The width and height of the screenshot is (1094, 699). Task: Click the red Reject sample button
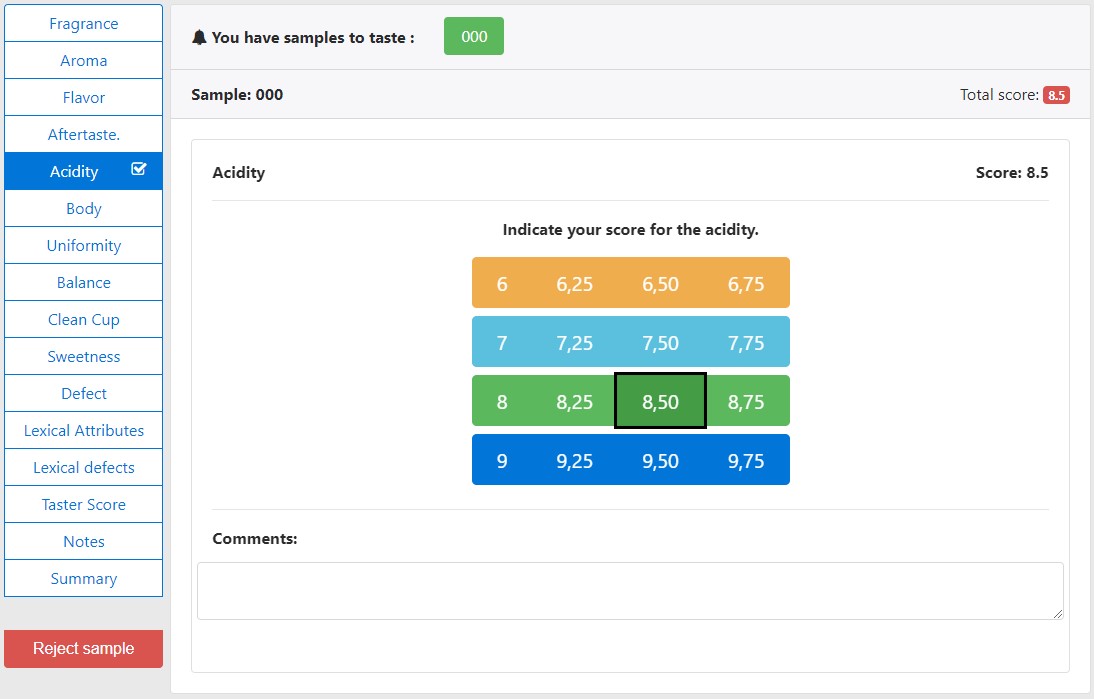pyautogui.click(x=83, y=648)
